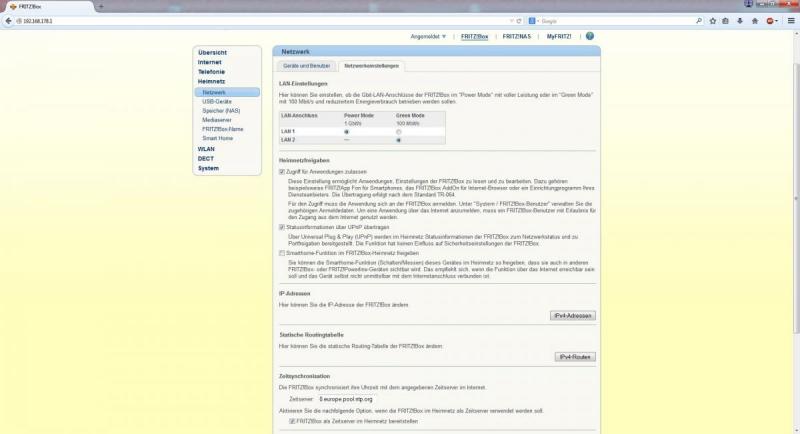Screen dimensions: 800x434
Task: Open USB-Geräte in Heimnetz menu
Action: click(220, 101)
